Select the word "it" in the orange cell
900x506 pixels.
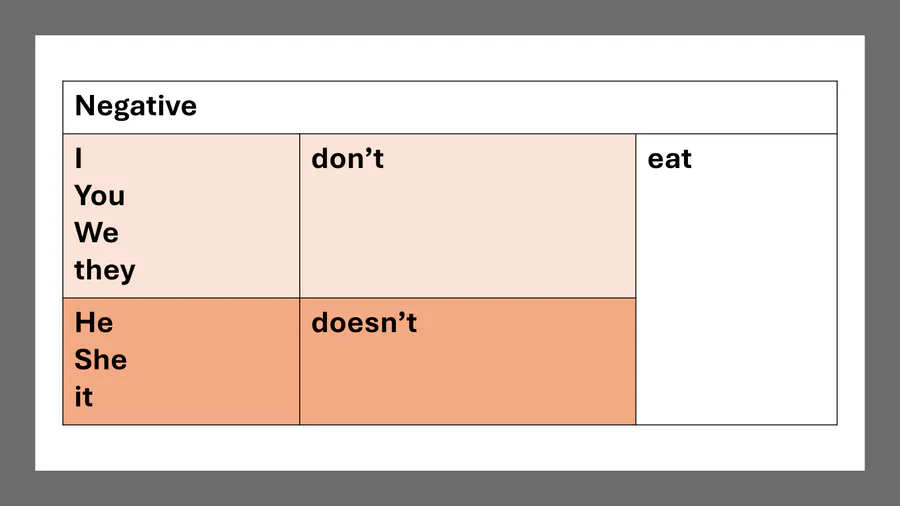(83, 397)
